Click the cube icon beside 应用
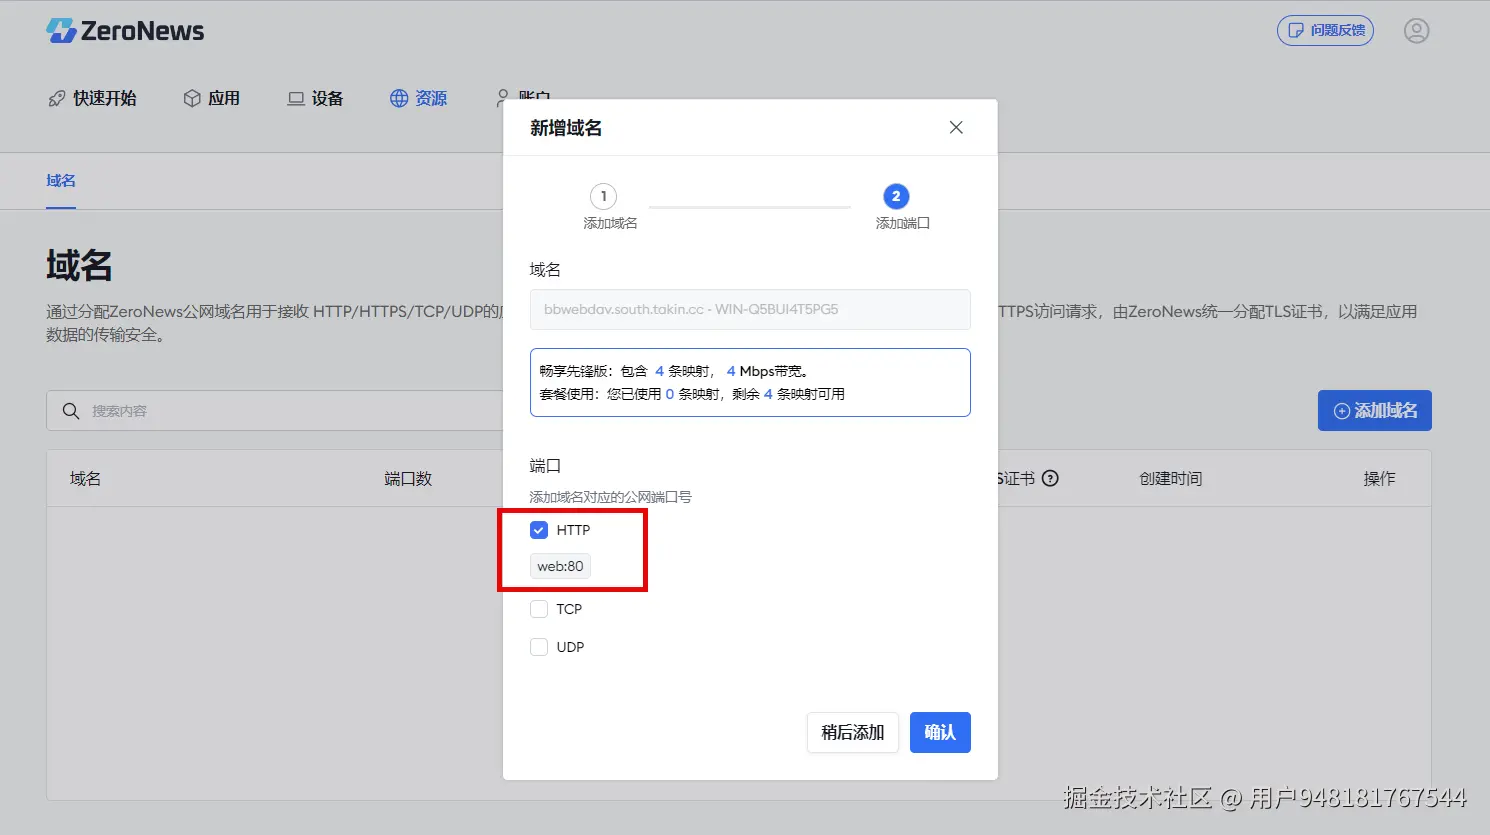1490x835 pixels. pos(192,98)
